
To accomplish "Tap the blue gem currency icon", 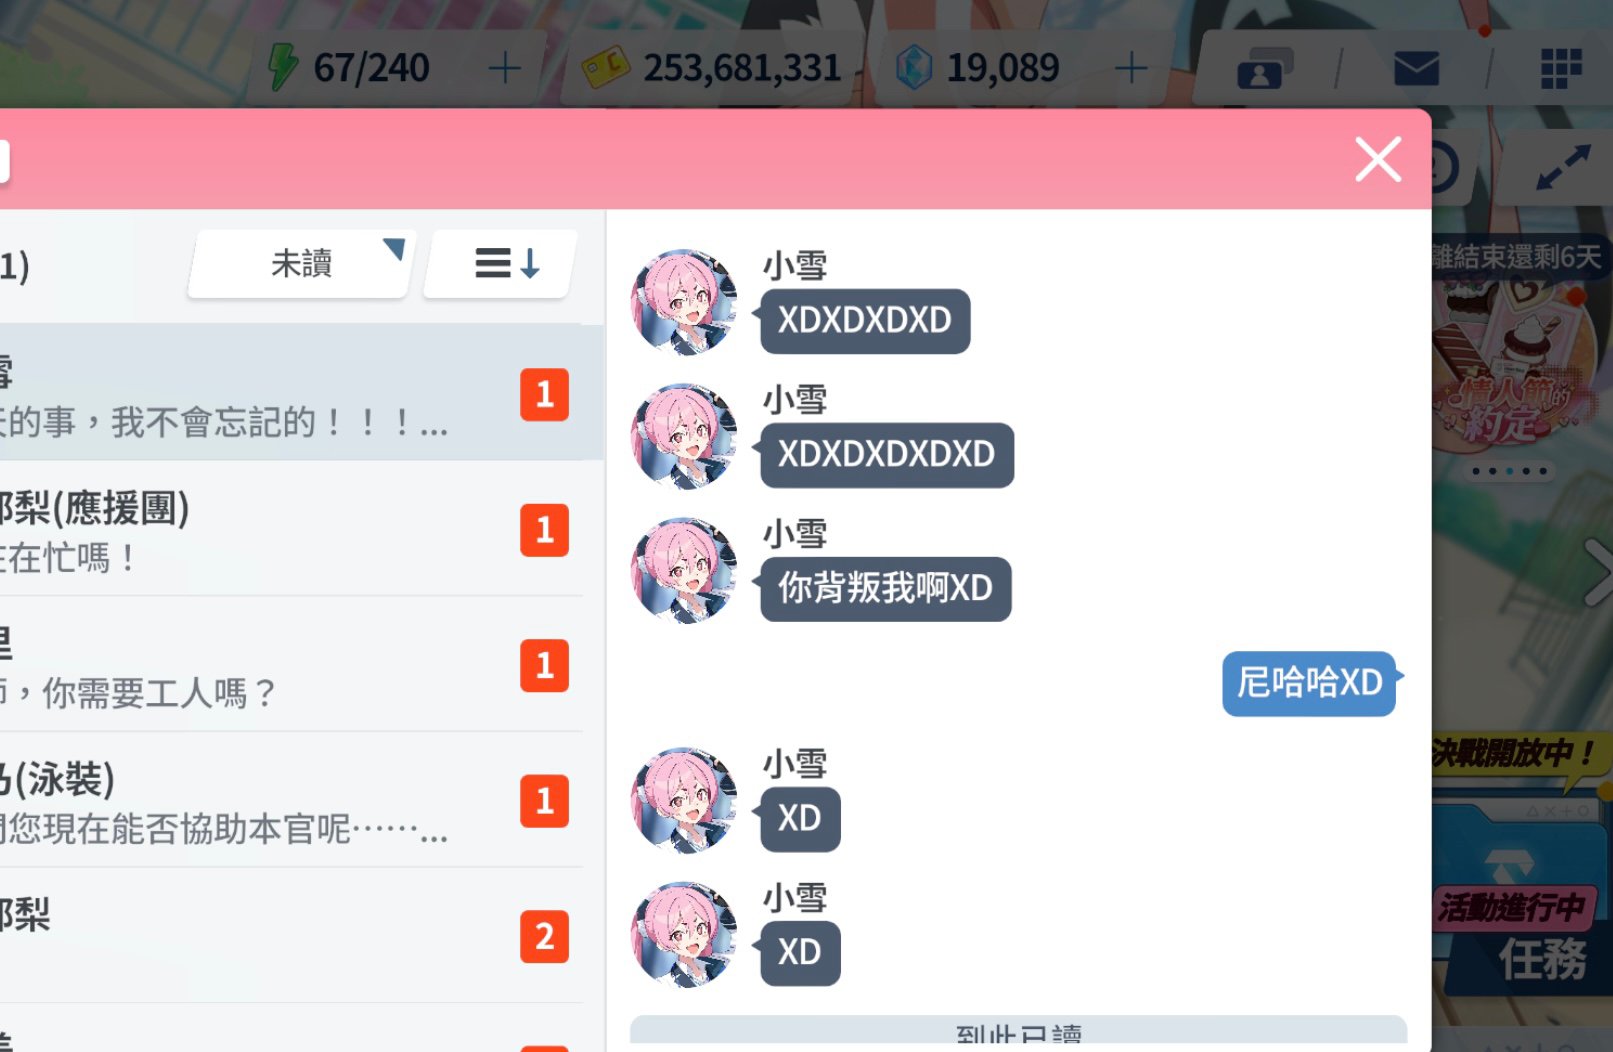I will (x=914, y=68).
